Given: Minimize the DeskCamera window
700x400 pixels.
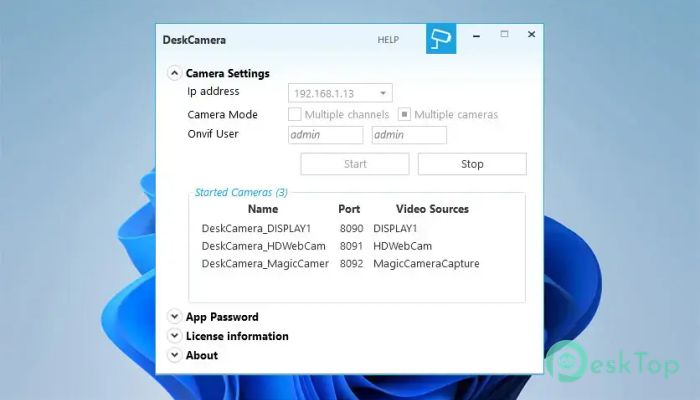Looking at the screenshot, I should click(x=476, y=35).
